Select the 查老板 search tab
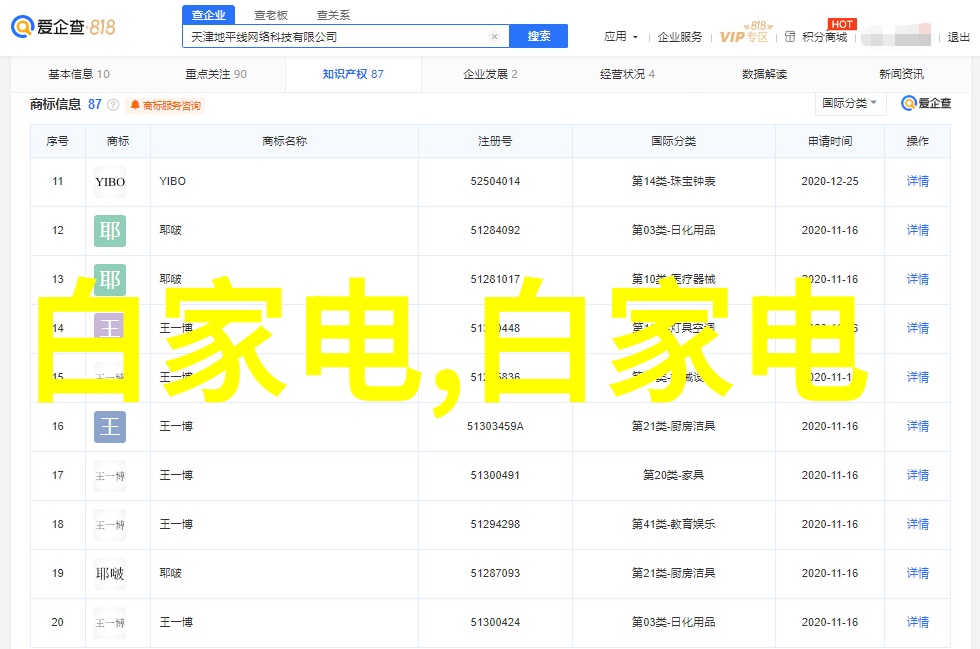Image resolution: width=980 pixels, height=649 pixels. click(271, 15)
